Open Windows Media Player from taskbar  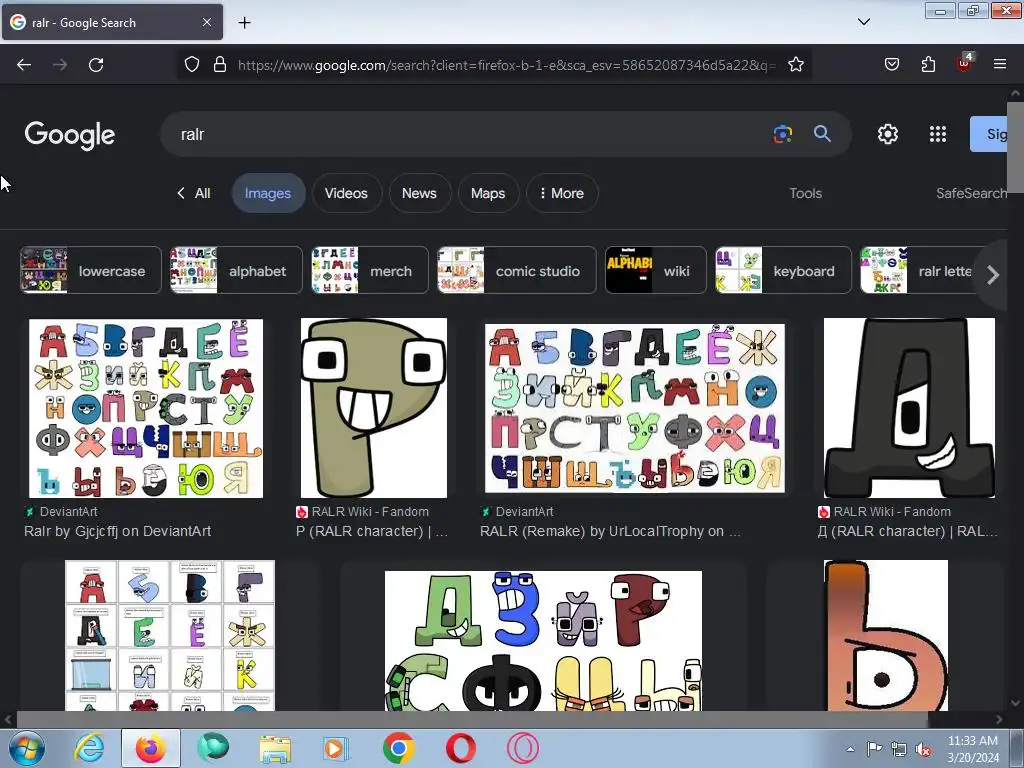pyautogui.click(x=337, y=748)
